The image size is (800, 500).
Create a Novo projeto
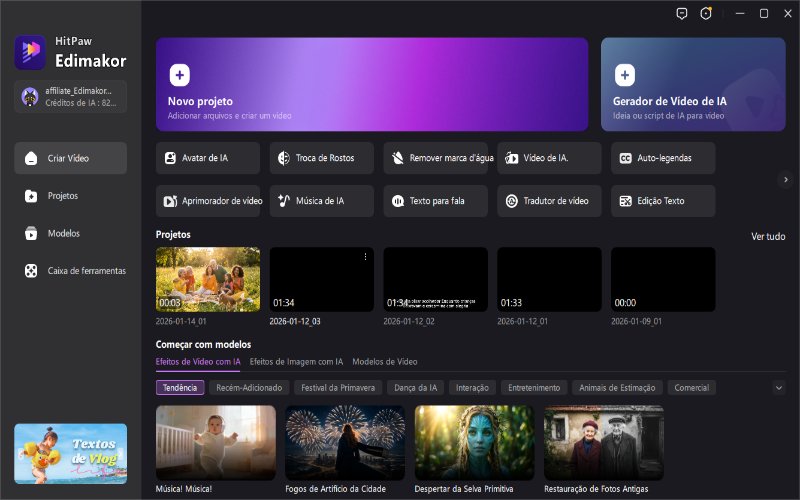[372, 85]
